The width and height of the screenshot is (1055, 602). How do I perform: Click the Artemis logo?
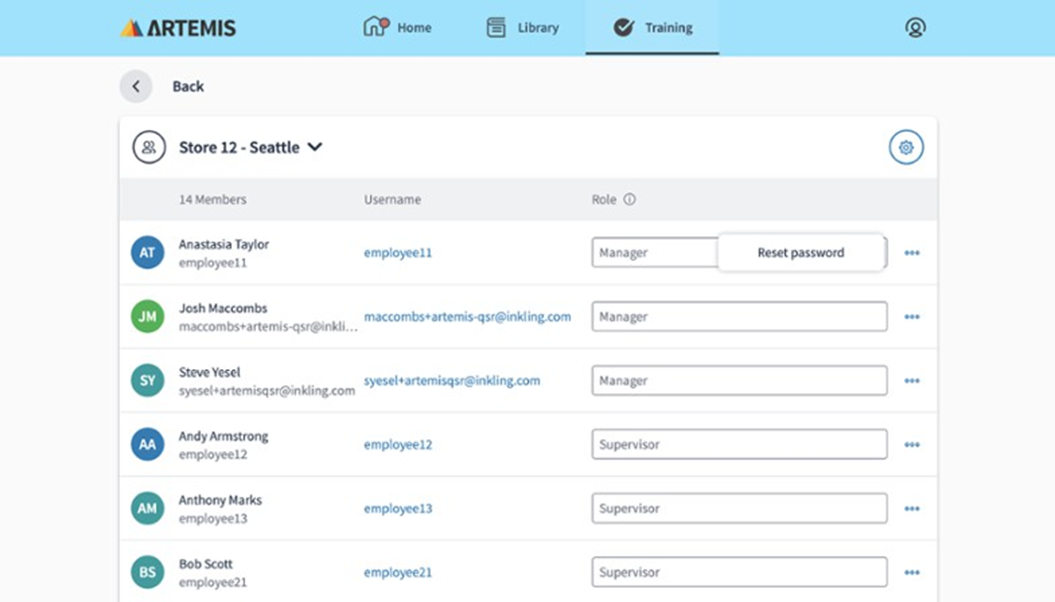coord(178,28)
